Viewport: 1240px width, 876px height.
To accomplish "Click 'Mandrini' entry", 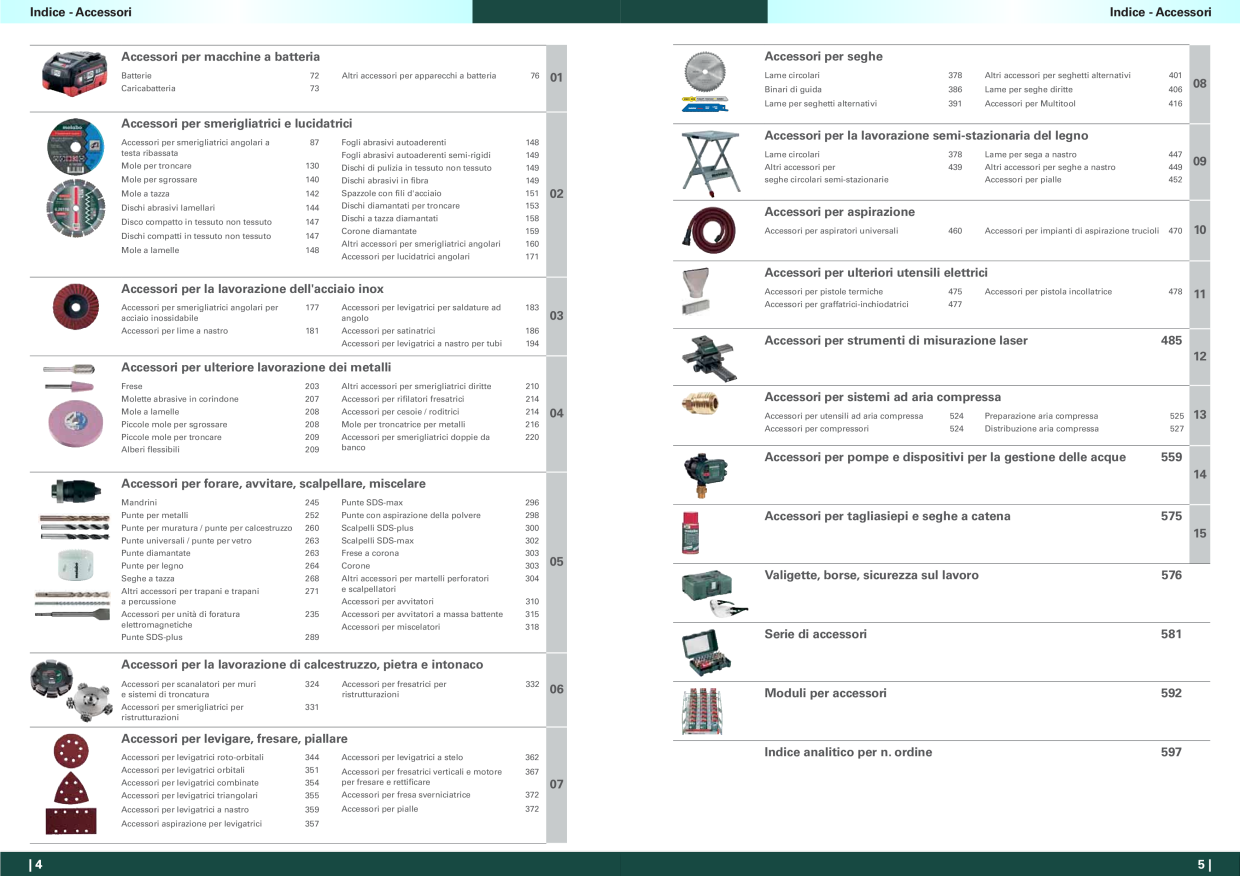I will [x=139, y=503].
